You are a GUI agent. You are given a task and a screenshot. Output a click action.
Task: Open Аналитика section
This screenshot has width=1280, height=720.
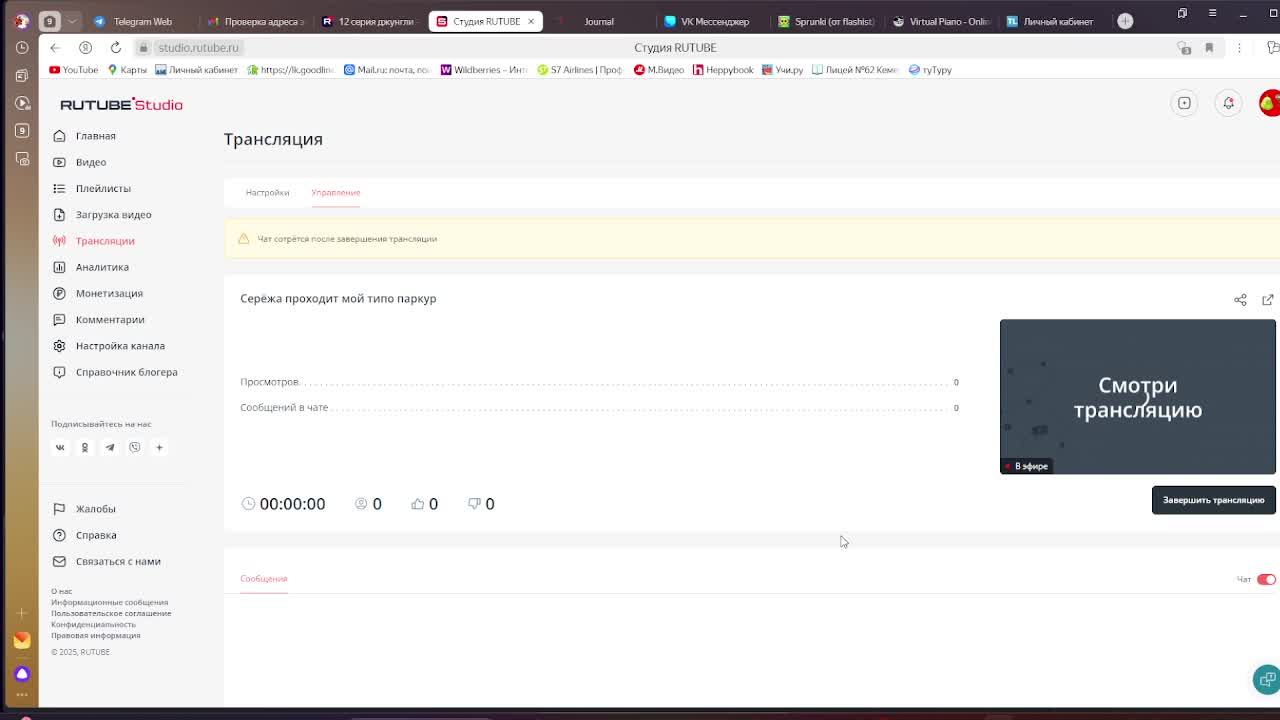102,267
